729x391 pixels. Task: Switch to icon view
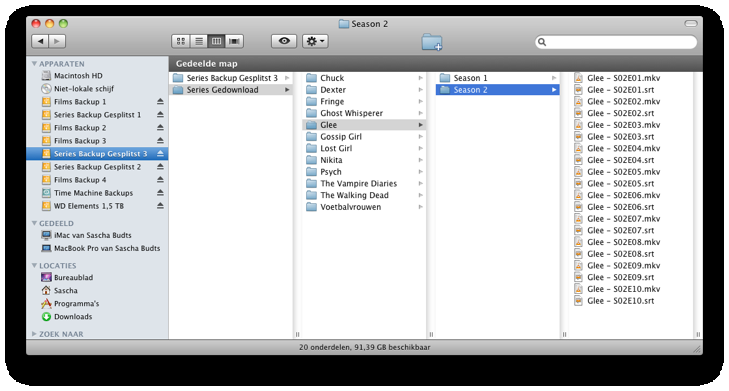(180, 41)
